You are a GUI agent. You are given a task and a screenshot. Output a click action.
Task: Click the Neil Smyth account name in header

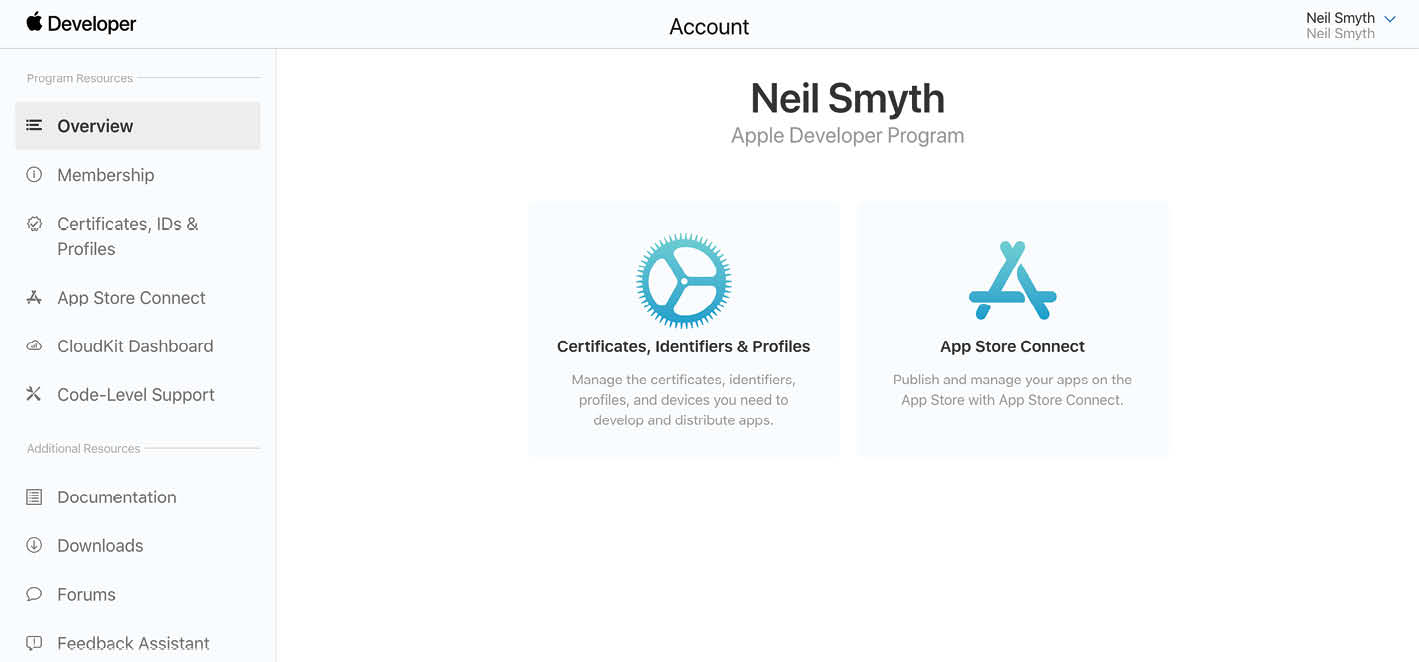click(1340, 18)
